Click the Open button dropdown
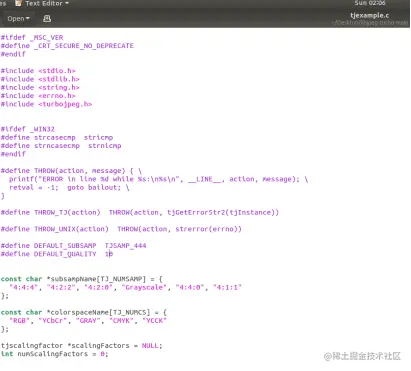Screen dimensions: 411x371 click(18, 19)
